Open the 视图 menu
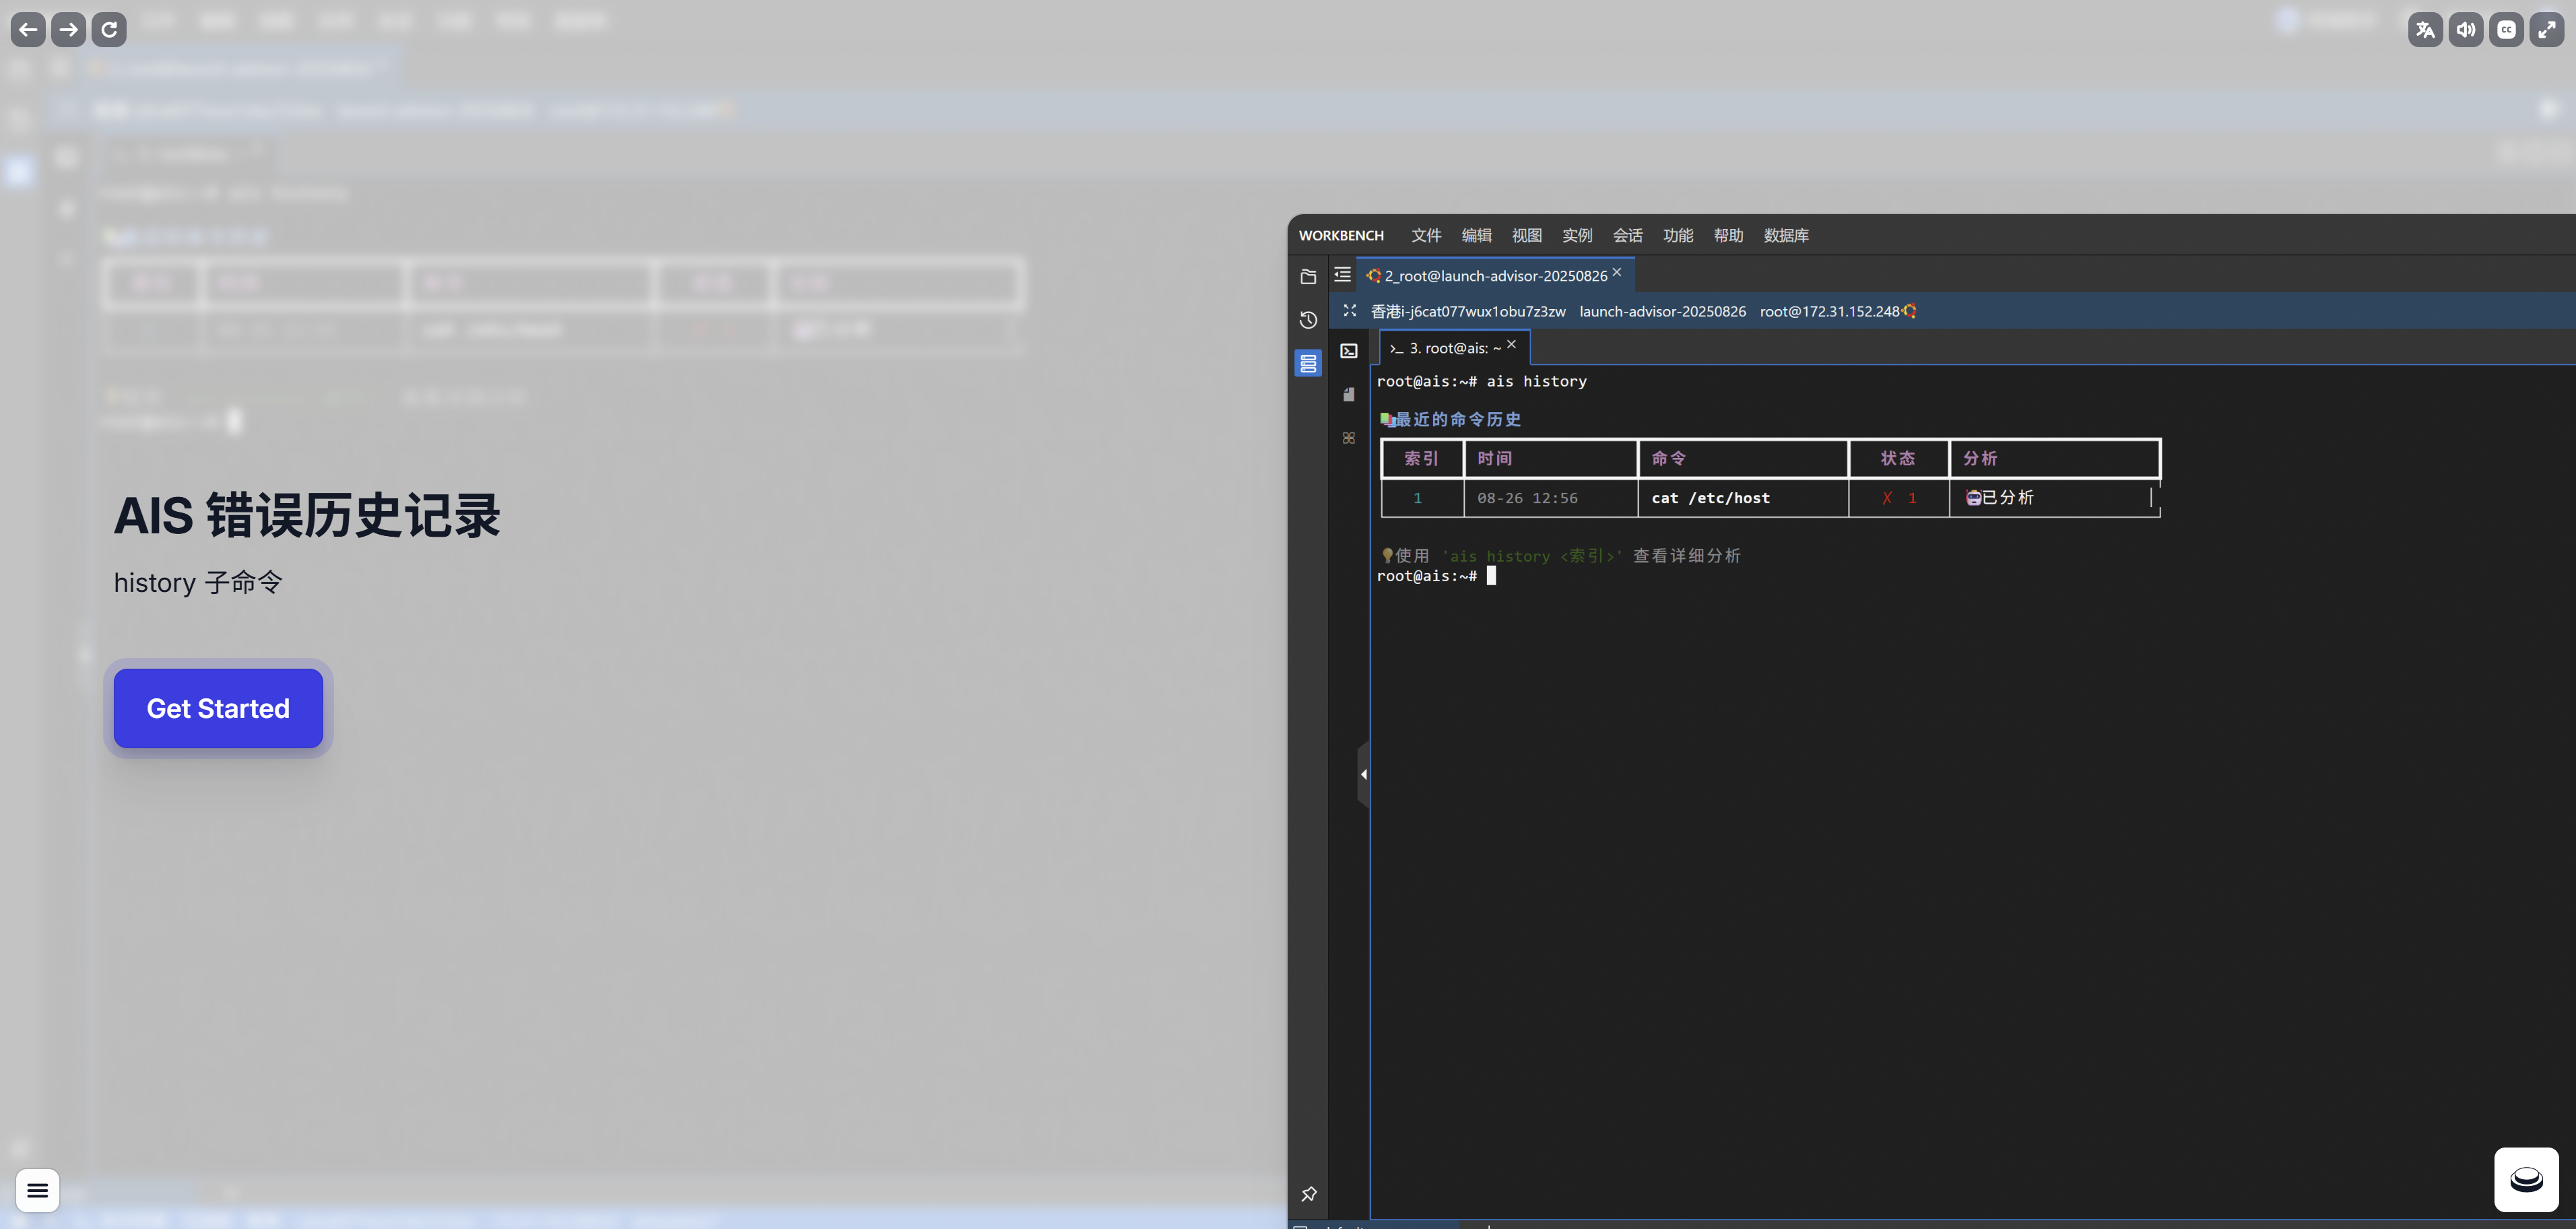 coord(1527,235)
